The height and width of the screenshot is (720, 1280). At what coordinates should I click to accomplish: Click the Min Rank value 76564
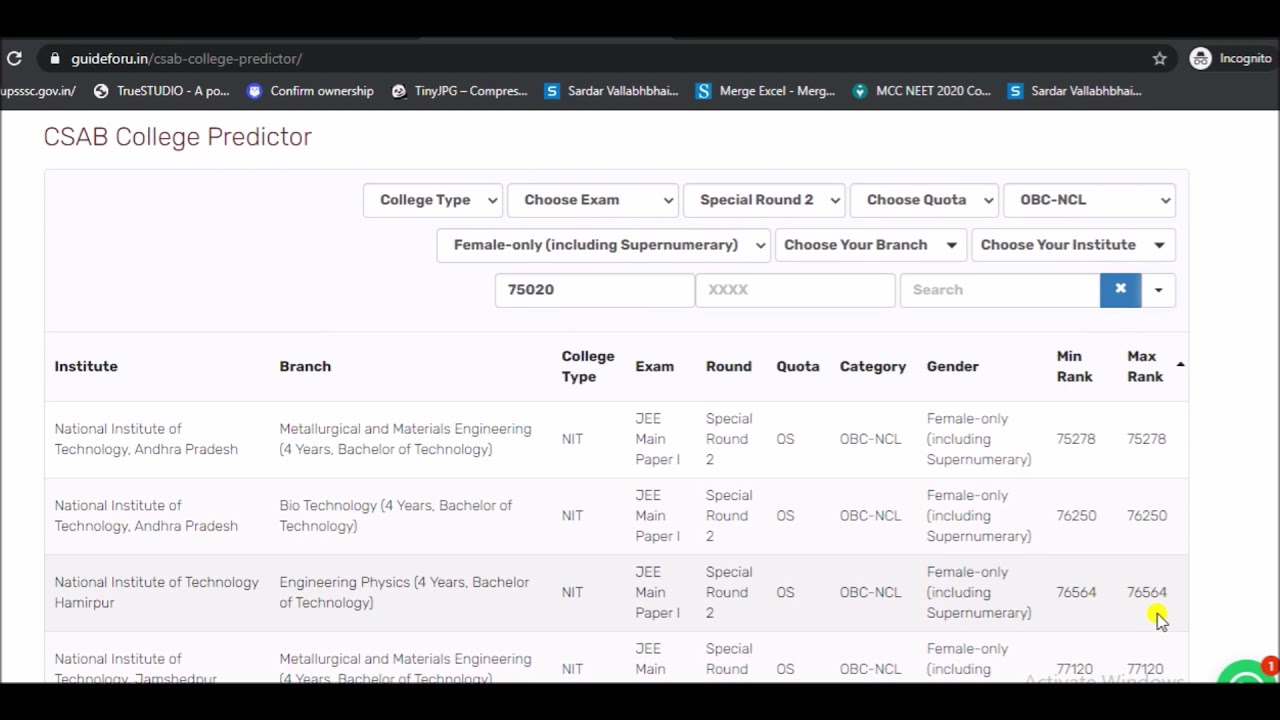tap(1076, 593)
